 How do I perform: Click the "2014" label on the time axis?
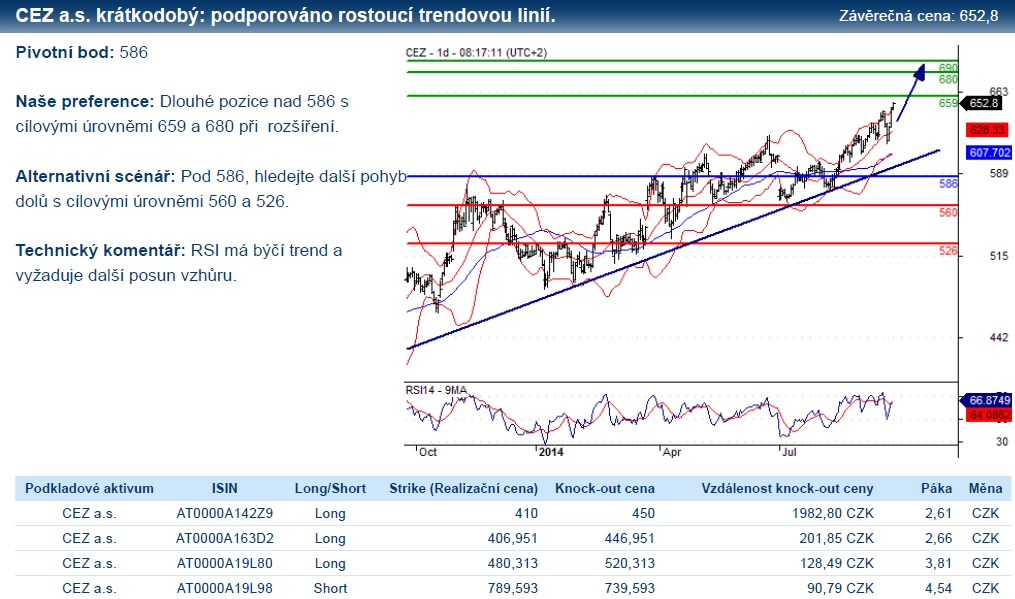click(552, 452)
